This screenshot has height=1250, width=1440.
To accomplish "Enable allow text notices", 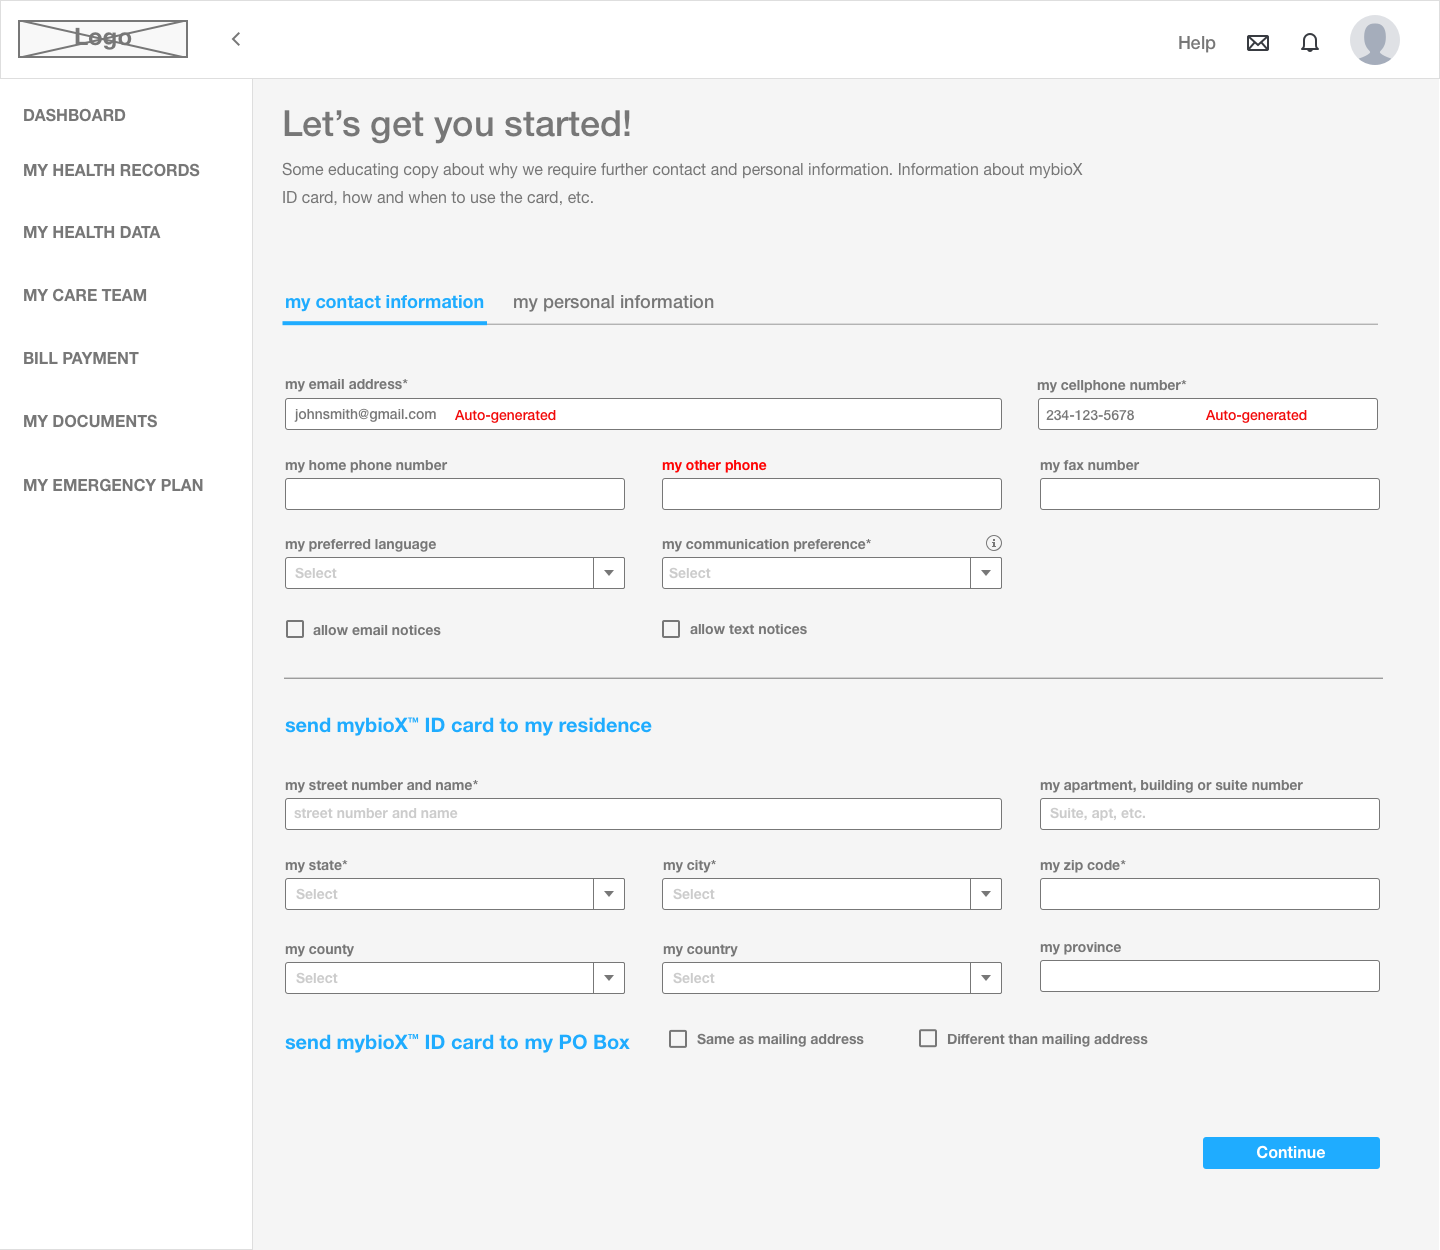I will pos(670,628).
